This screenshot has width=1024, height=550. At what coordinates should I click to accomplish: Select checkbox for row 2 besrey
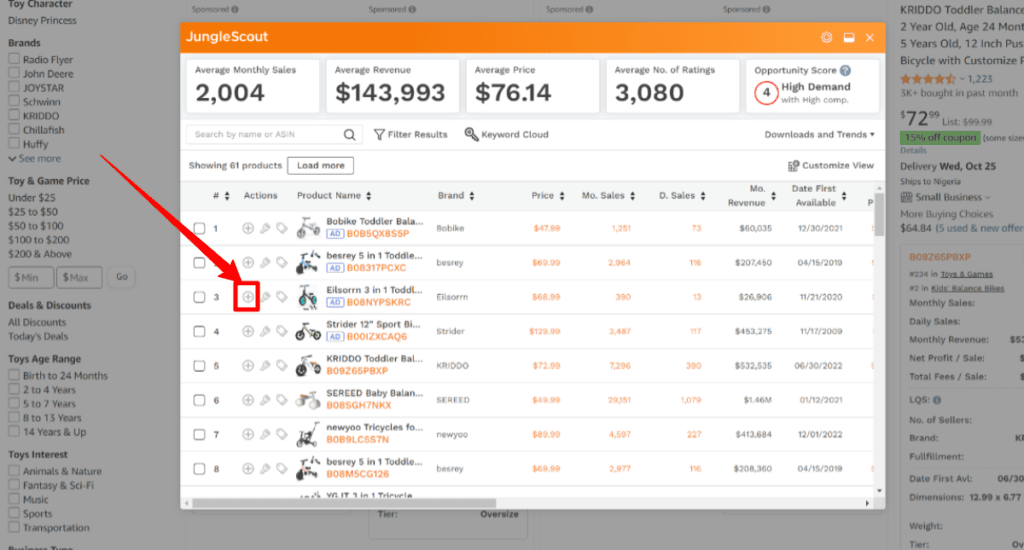coord(199,263)
